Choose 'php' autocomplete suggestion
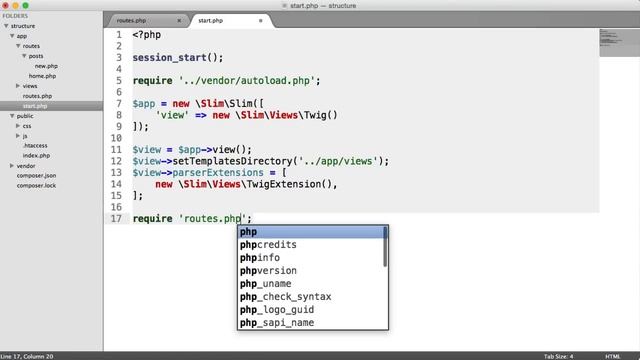Image resolution: width=640 pixels, height=360 pixels. point(310,232)
